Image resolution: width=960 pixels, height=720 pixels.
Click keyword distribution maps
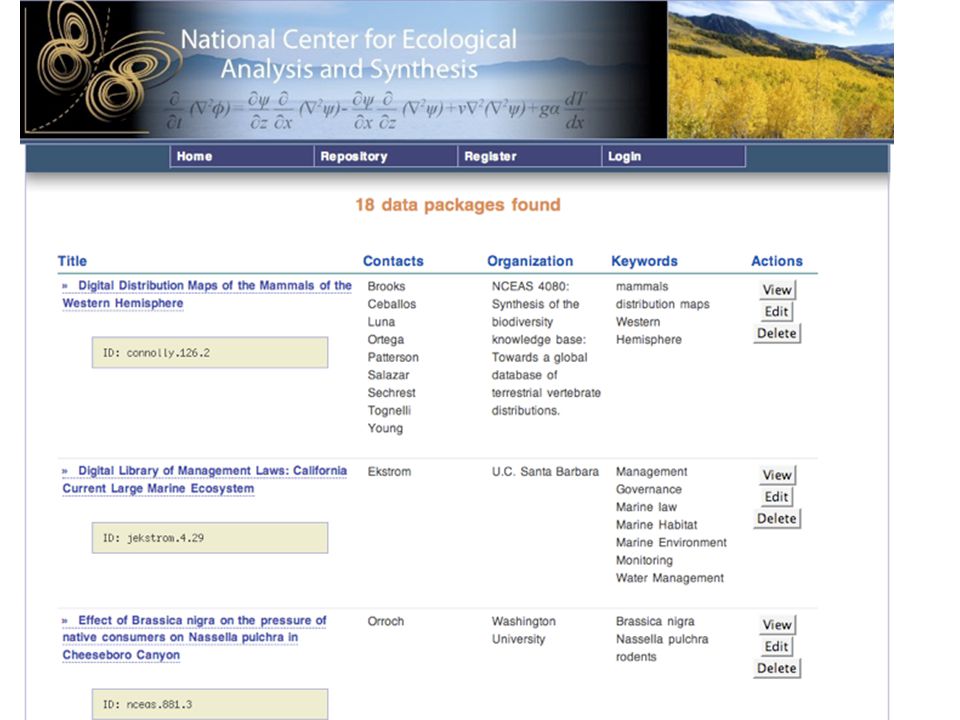pyautogui.click(x=662, y=304)
